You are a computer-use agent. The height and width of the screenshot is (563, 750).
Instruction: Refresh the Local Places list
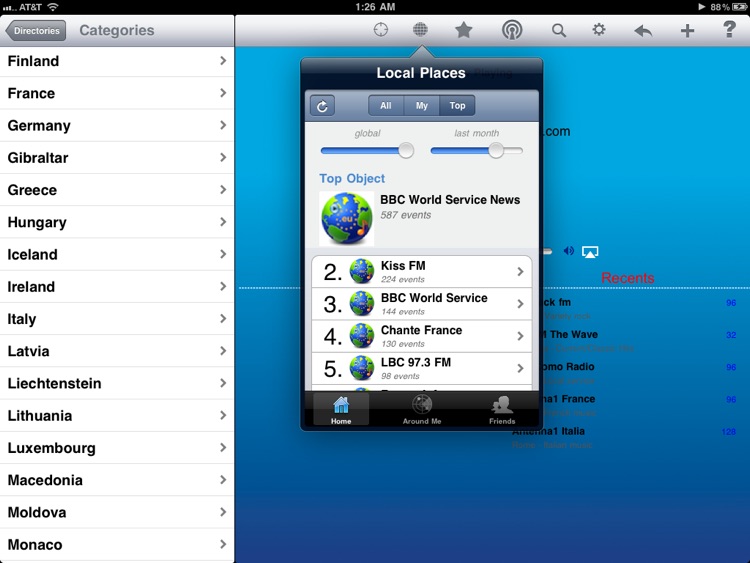coord(322,106)
